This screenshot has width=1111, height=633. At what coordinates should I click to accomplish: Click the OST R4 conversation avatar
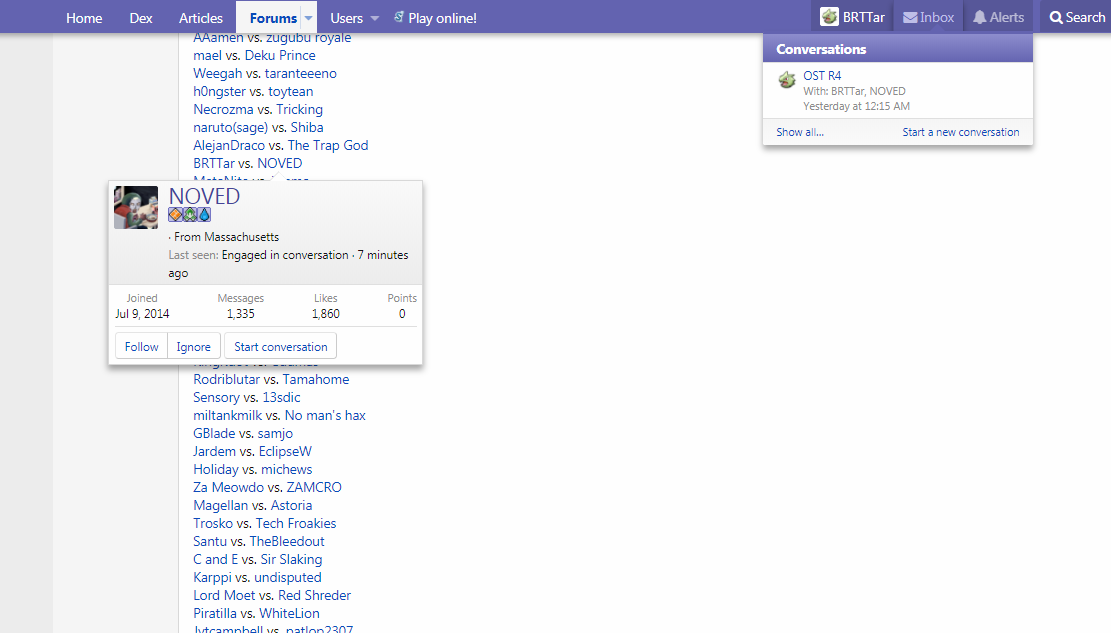pos(787,80)
